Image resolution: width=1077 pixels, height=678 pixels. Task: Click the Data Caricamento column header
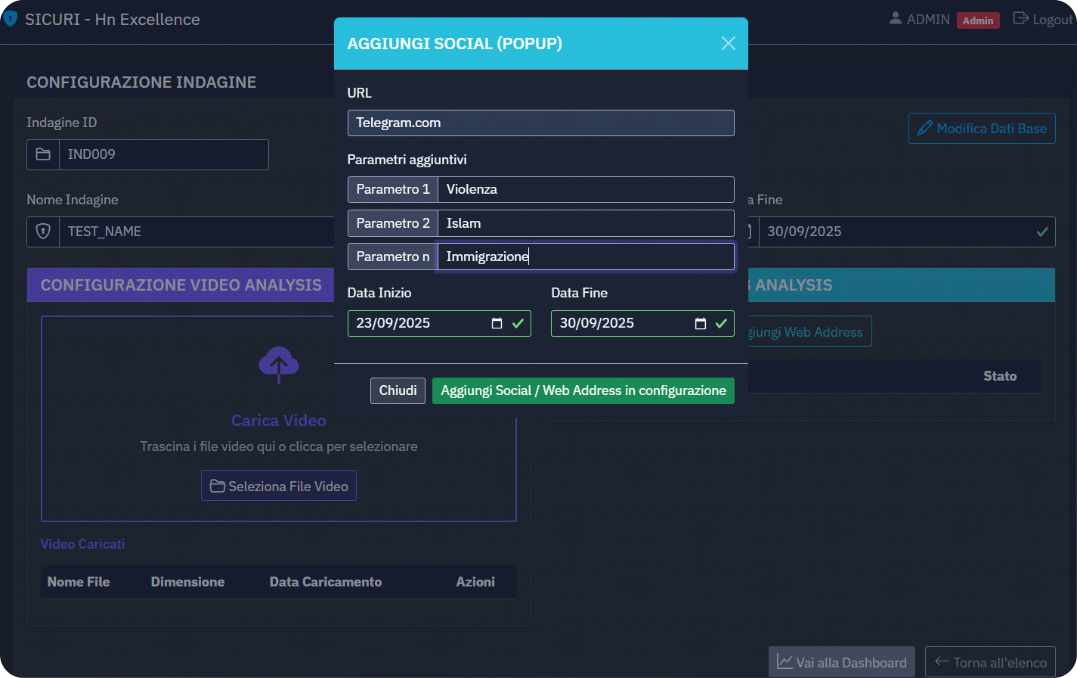[x=325, y=582]
